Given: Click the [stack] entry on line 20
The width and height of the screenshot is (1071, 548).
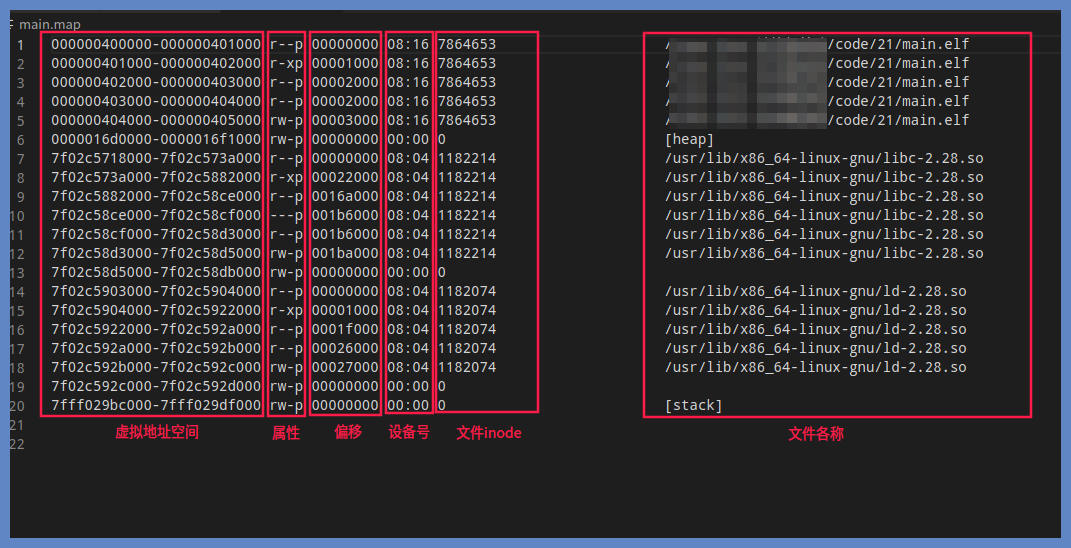Looking at the screenshot, I should click(x=693, y=405).
